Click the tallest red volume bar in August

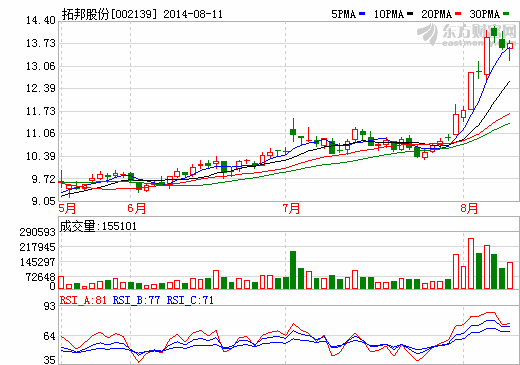coord(471,263)
